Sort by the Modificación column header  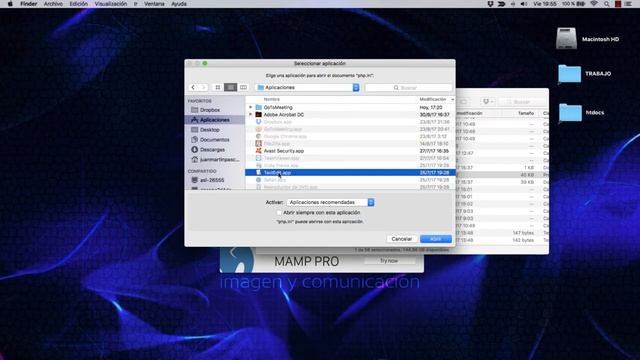pos(433,99)
